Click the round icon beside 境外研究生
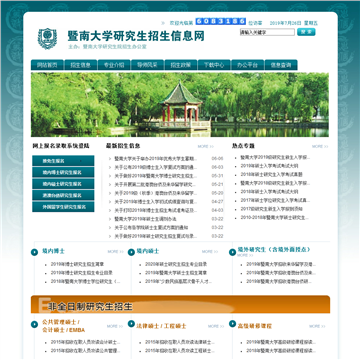The width and height of the screenshot is (360, 360). pyautogui.click(x=232, y=252)
